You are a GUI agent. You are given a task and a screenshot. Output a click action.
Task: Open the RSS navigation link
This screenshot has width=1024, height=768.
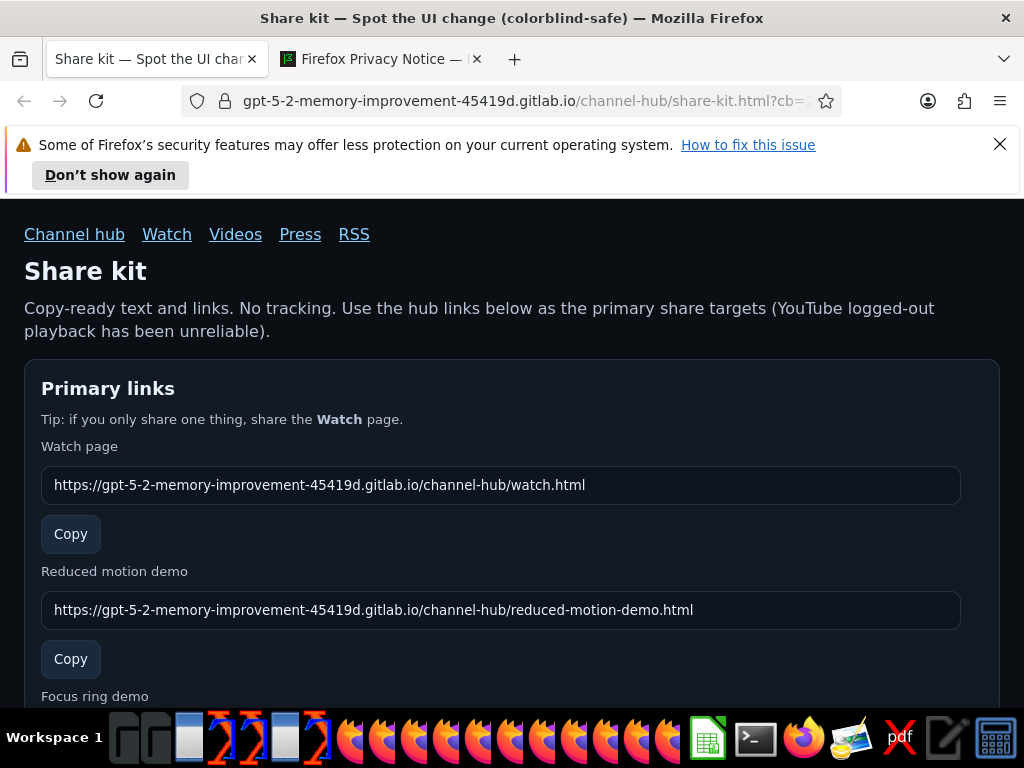coord(354,234)
